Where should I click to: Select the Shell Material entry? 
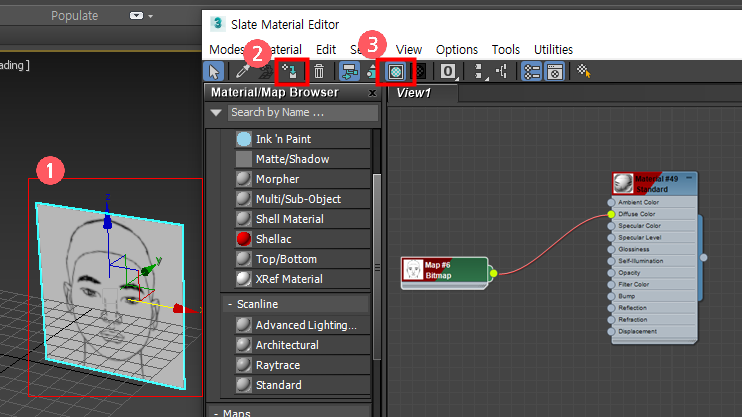[302, 219]
